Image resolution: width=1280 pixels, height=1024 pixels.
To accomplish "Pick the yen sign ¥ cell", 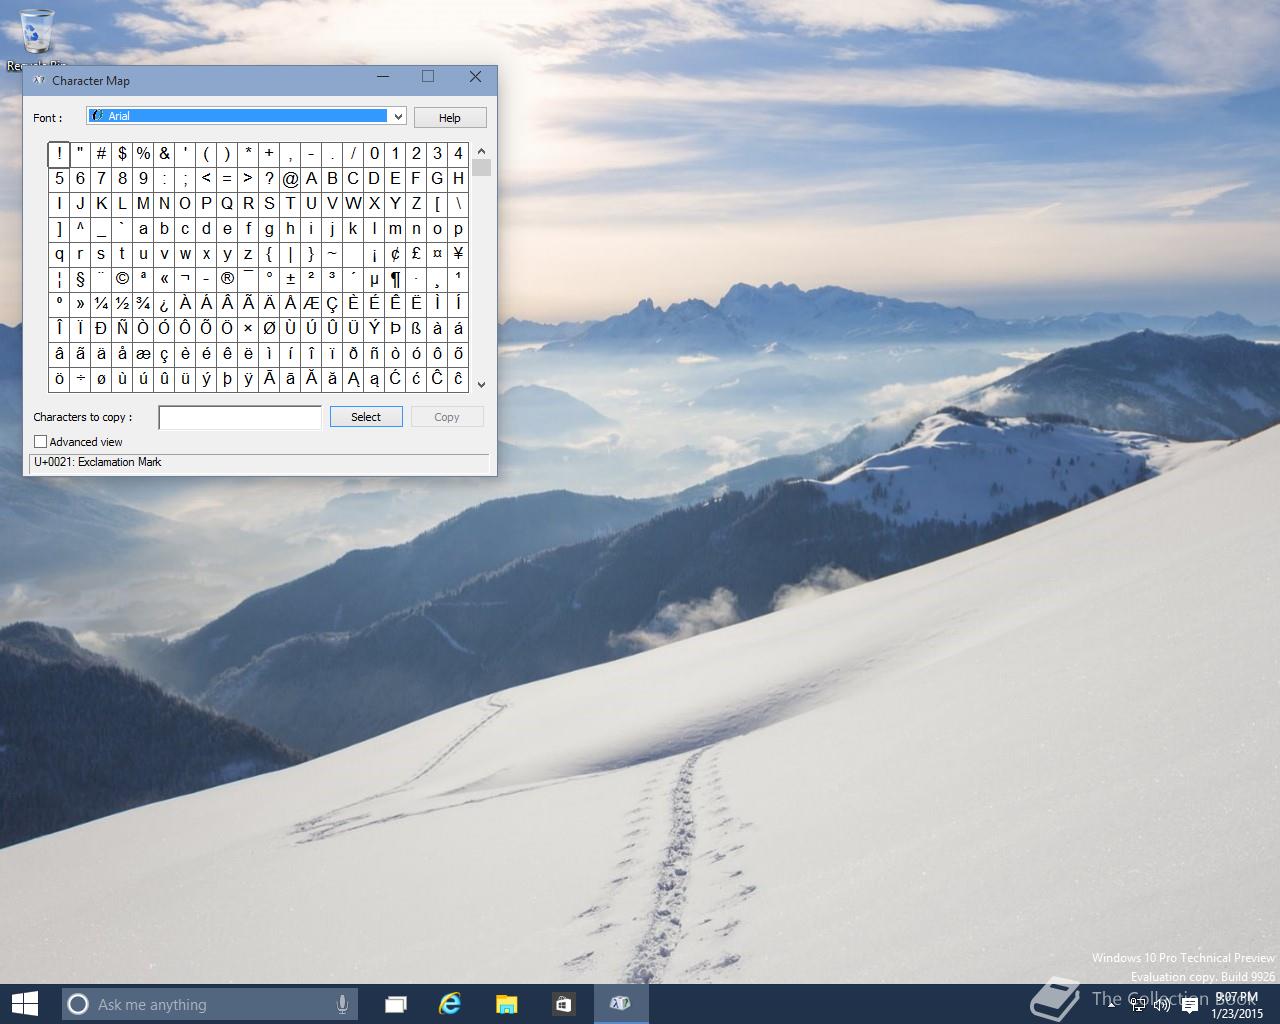I will [458, 253].
